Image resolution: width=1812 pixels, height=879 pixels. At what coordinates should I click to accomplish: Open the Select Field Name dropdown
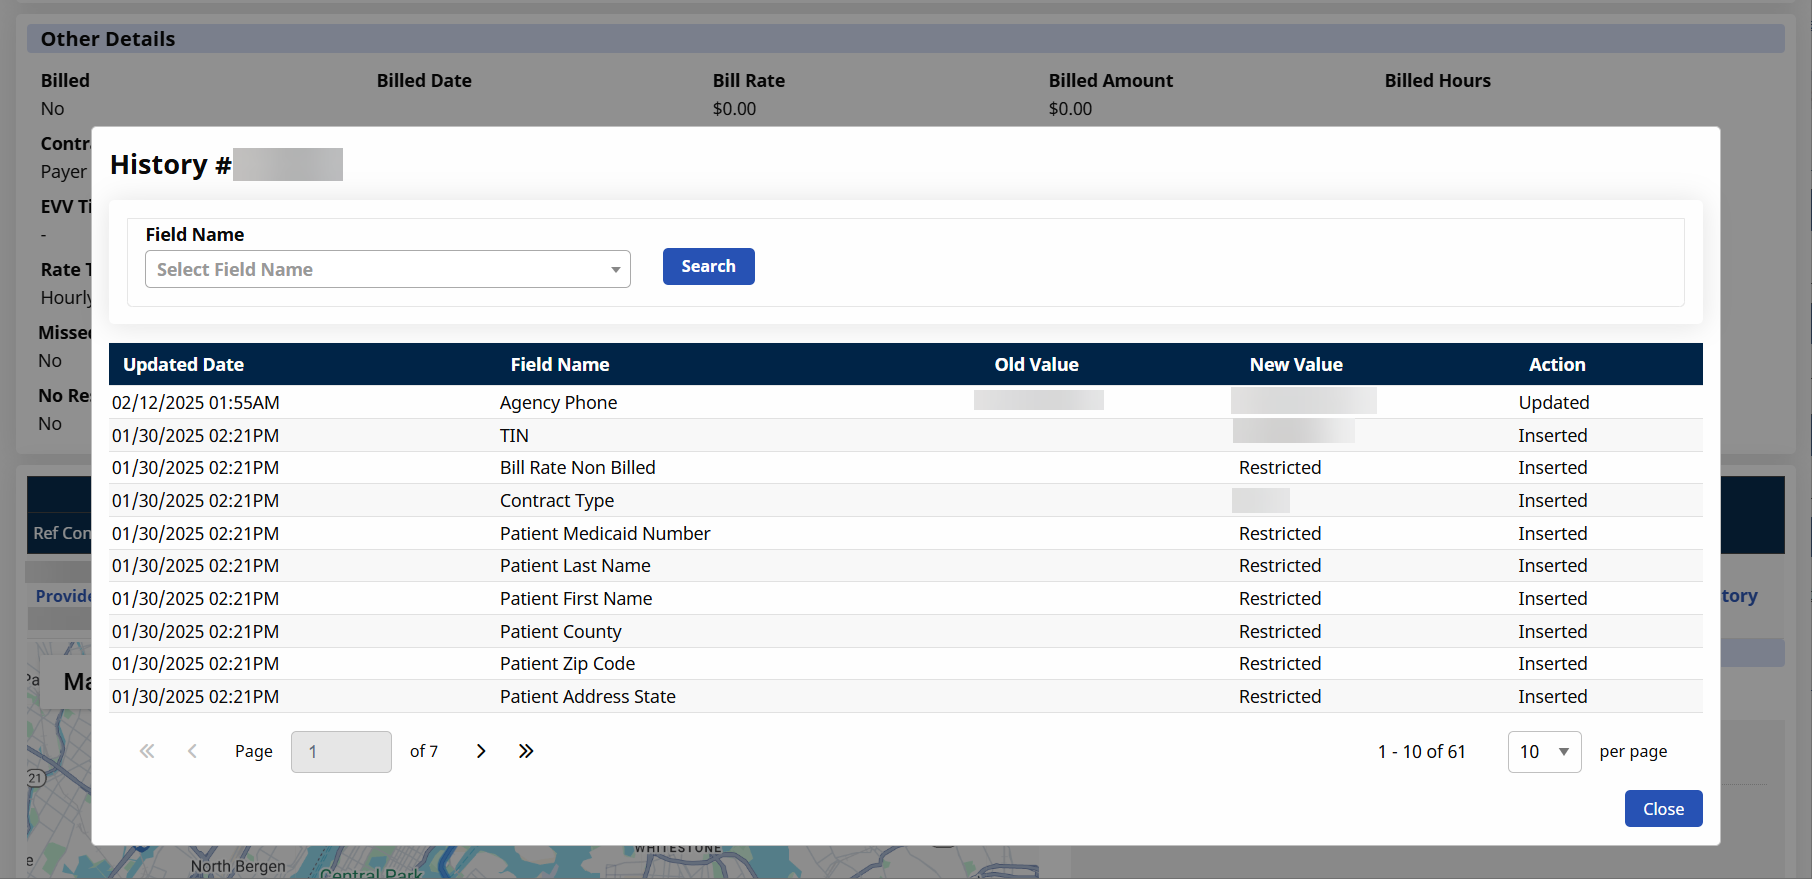coord(387,269)
